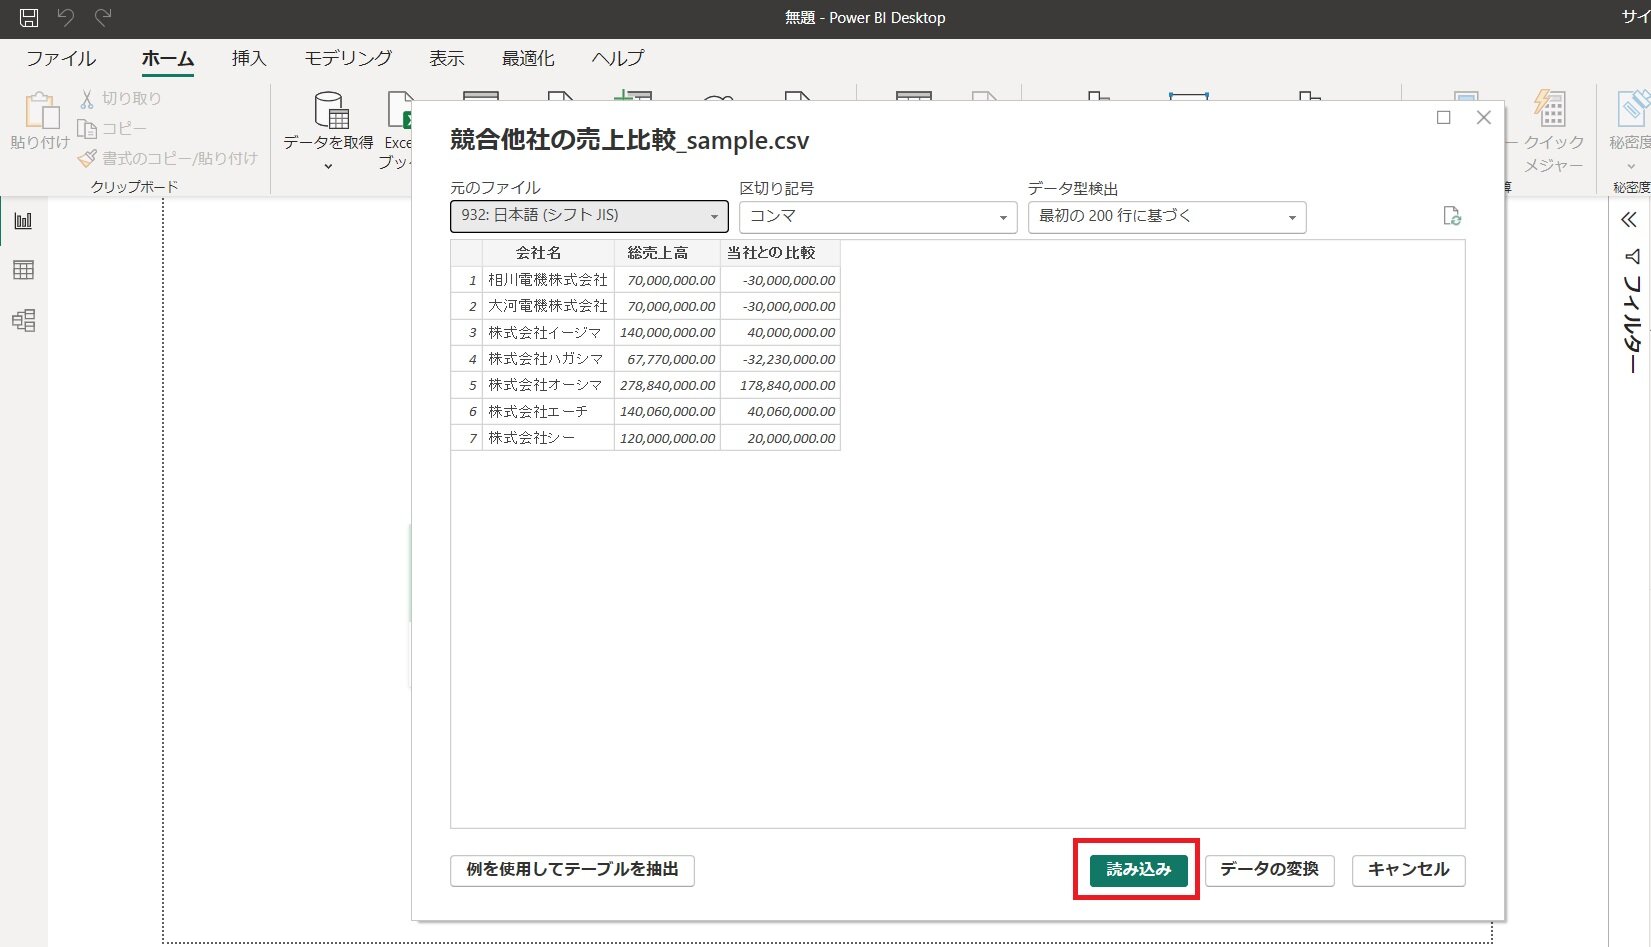Select the 最適化 ribbon tab

click(528, 58)
